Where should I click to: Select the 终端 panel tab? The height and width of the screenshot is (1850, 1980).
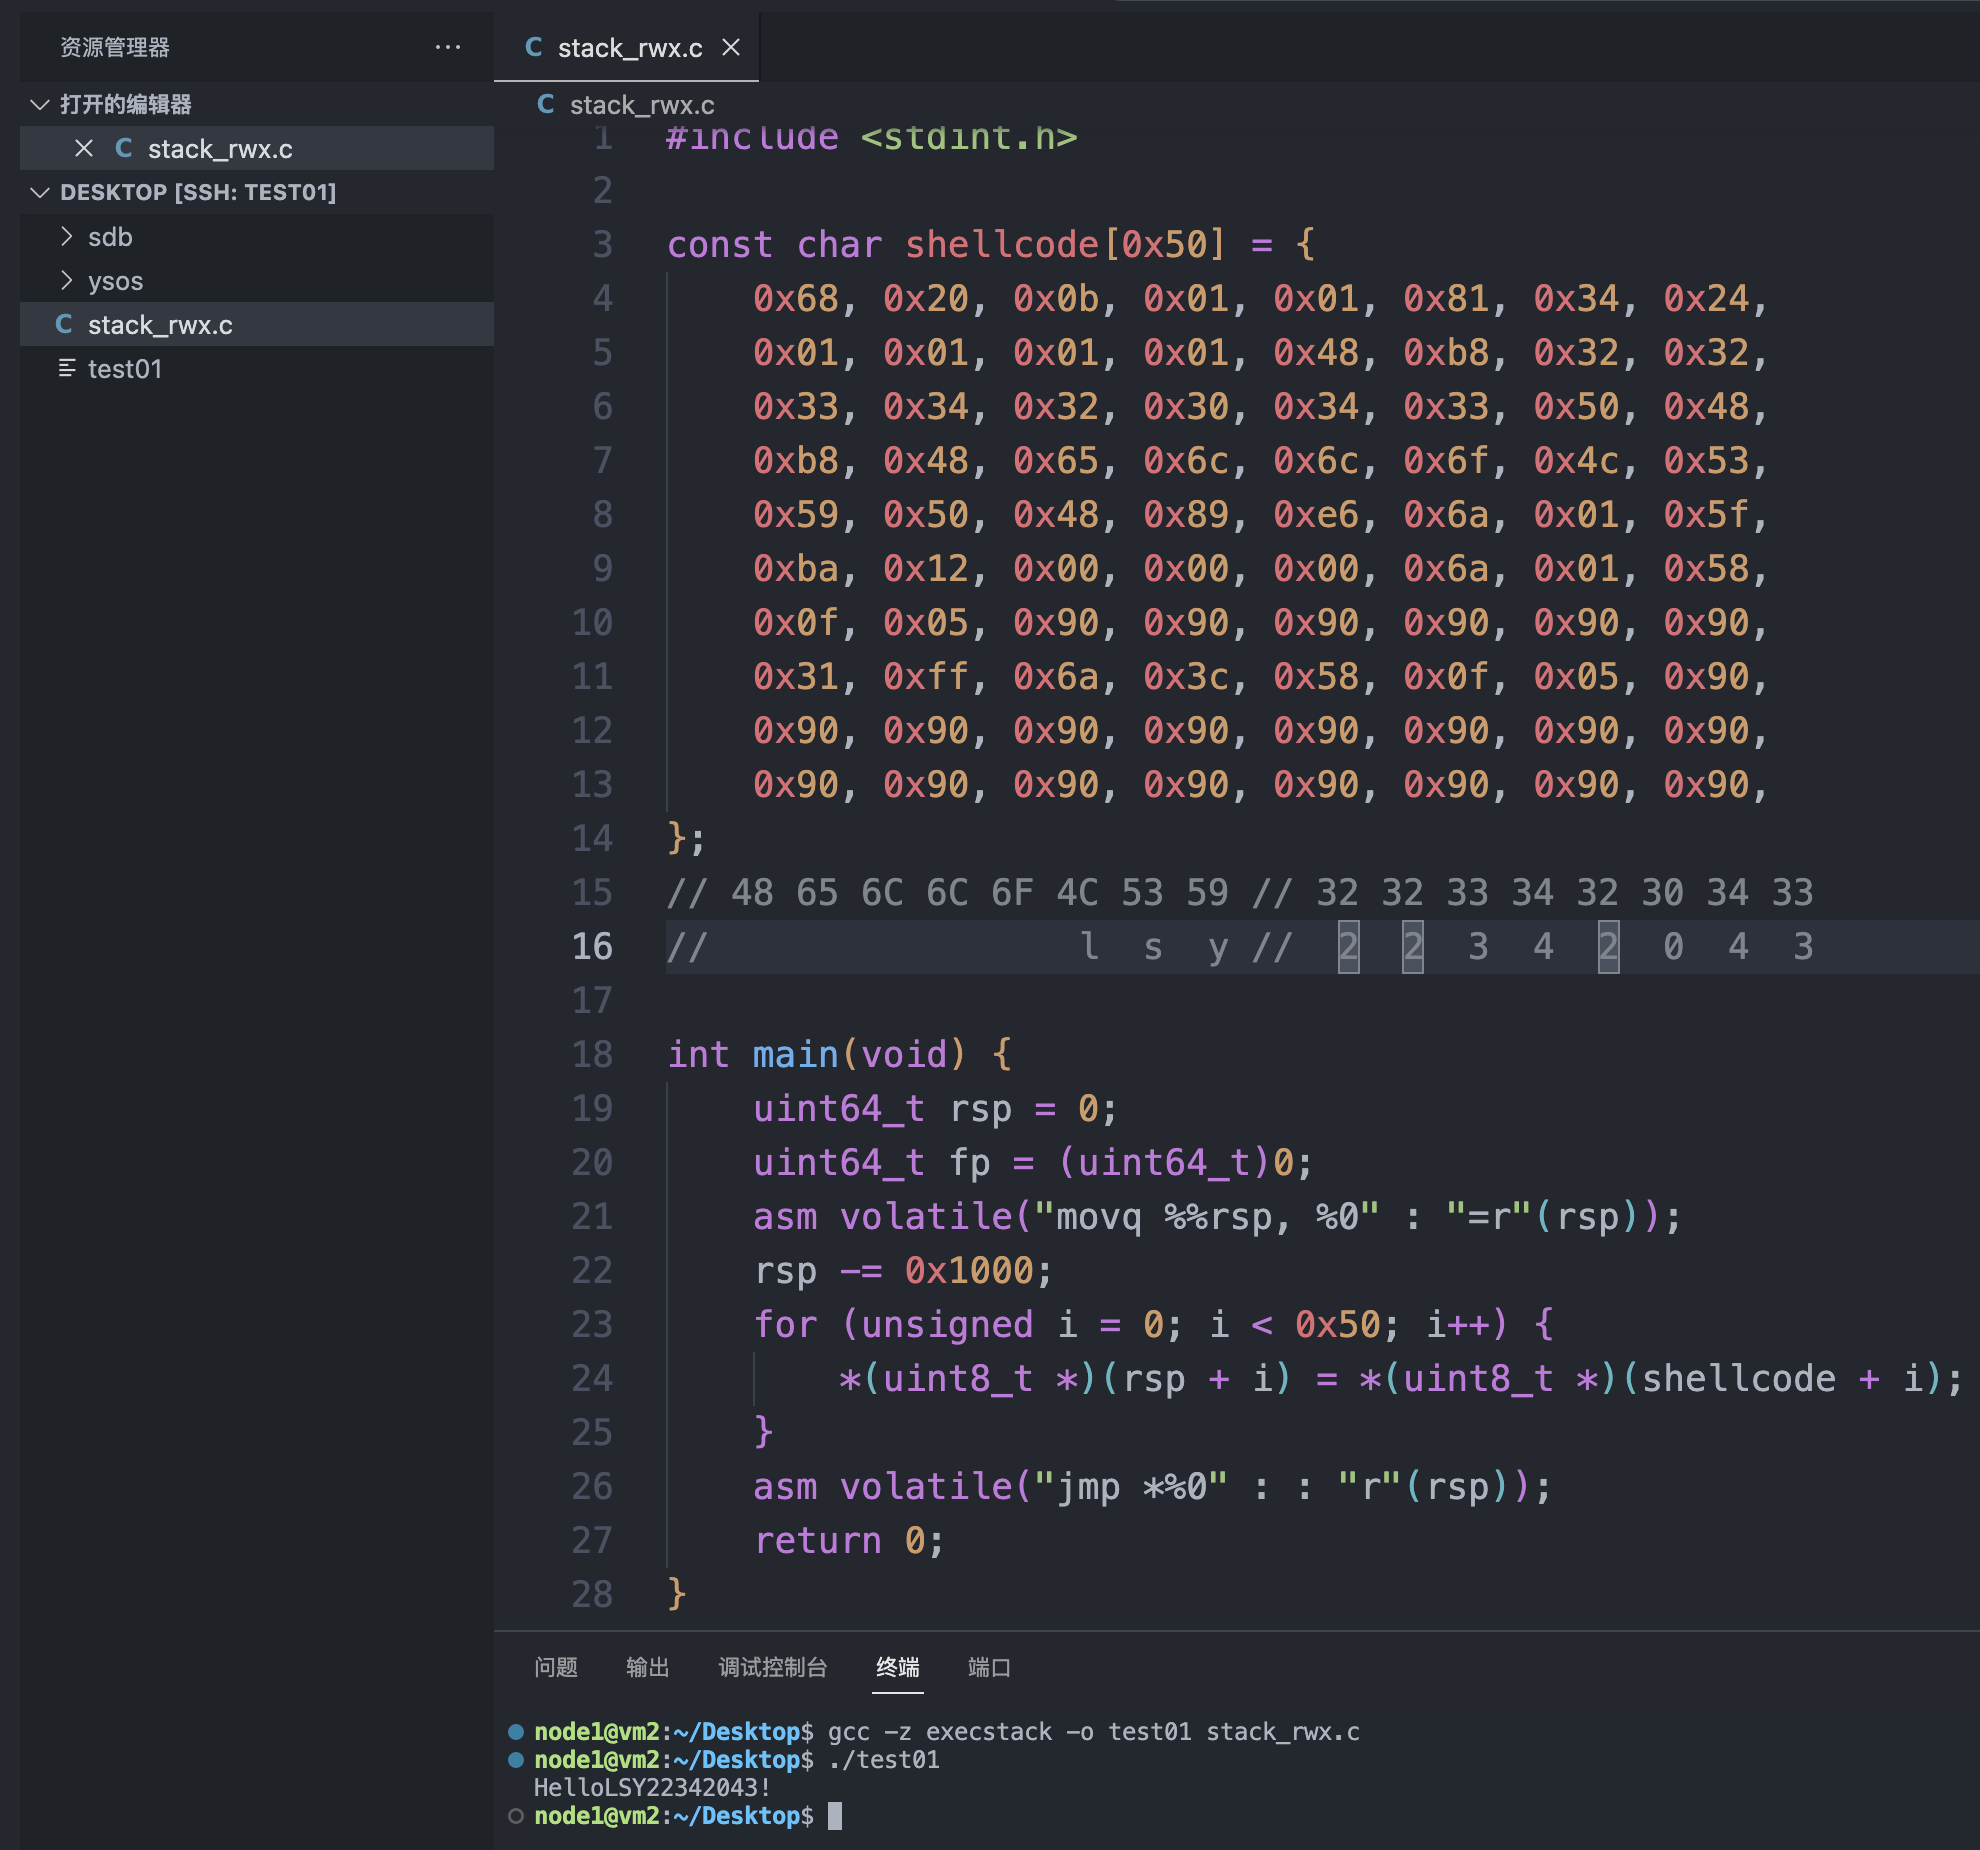point(898,1667)
